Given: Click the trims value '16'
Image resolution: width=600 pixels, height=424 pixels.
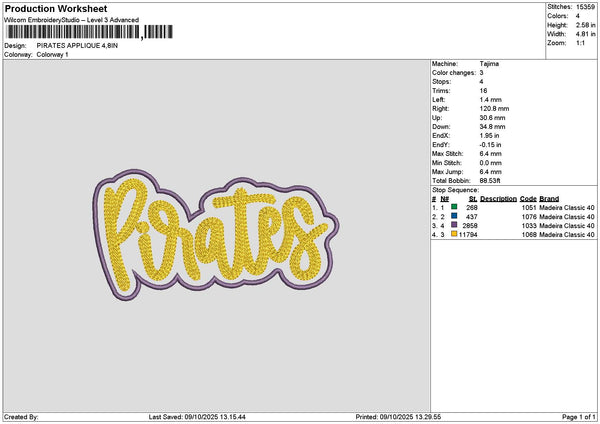Looking at the screenshot, I should point(483,91).
